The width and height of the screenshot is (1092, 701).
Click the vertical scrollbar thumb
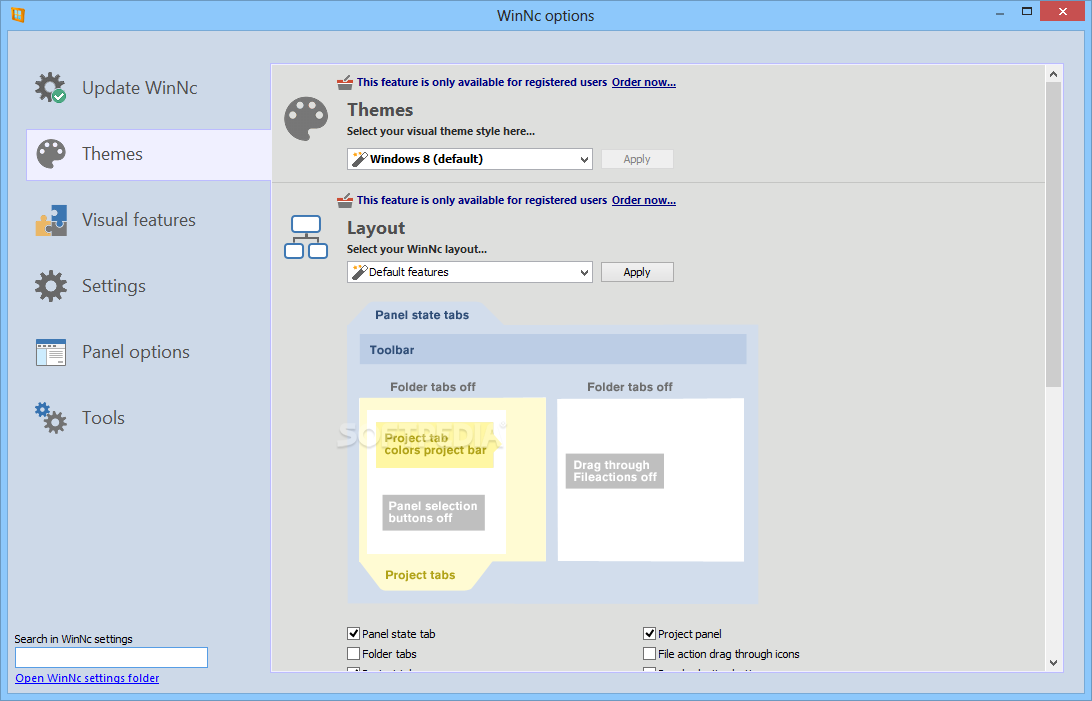click(x=1053, y=235)
